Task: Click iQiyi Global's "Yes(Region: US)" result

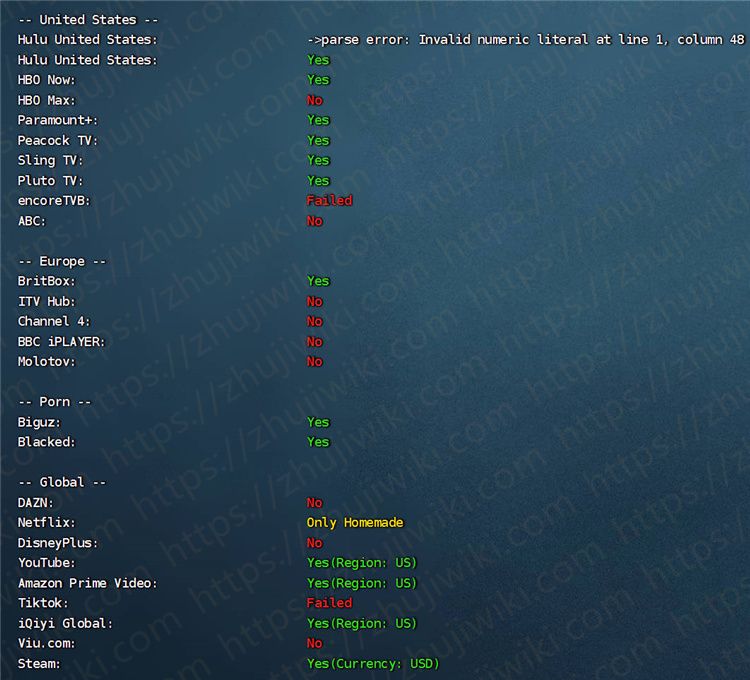Action: pos(362,624)
